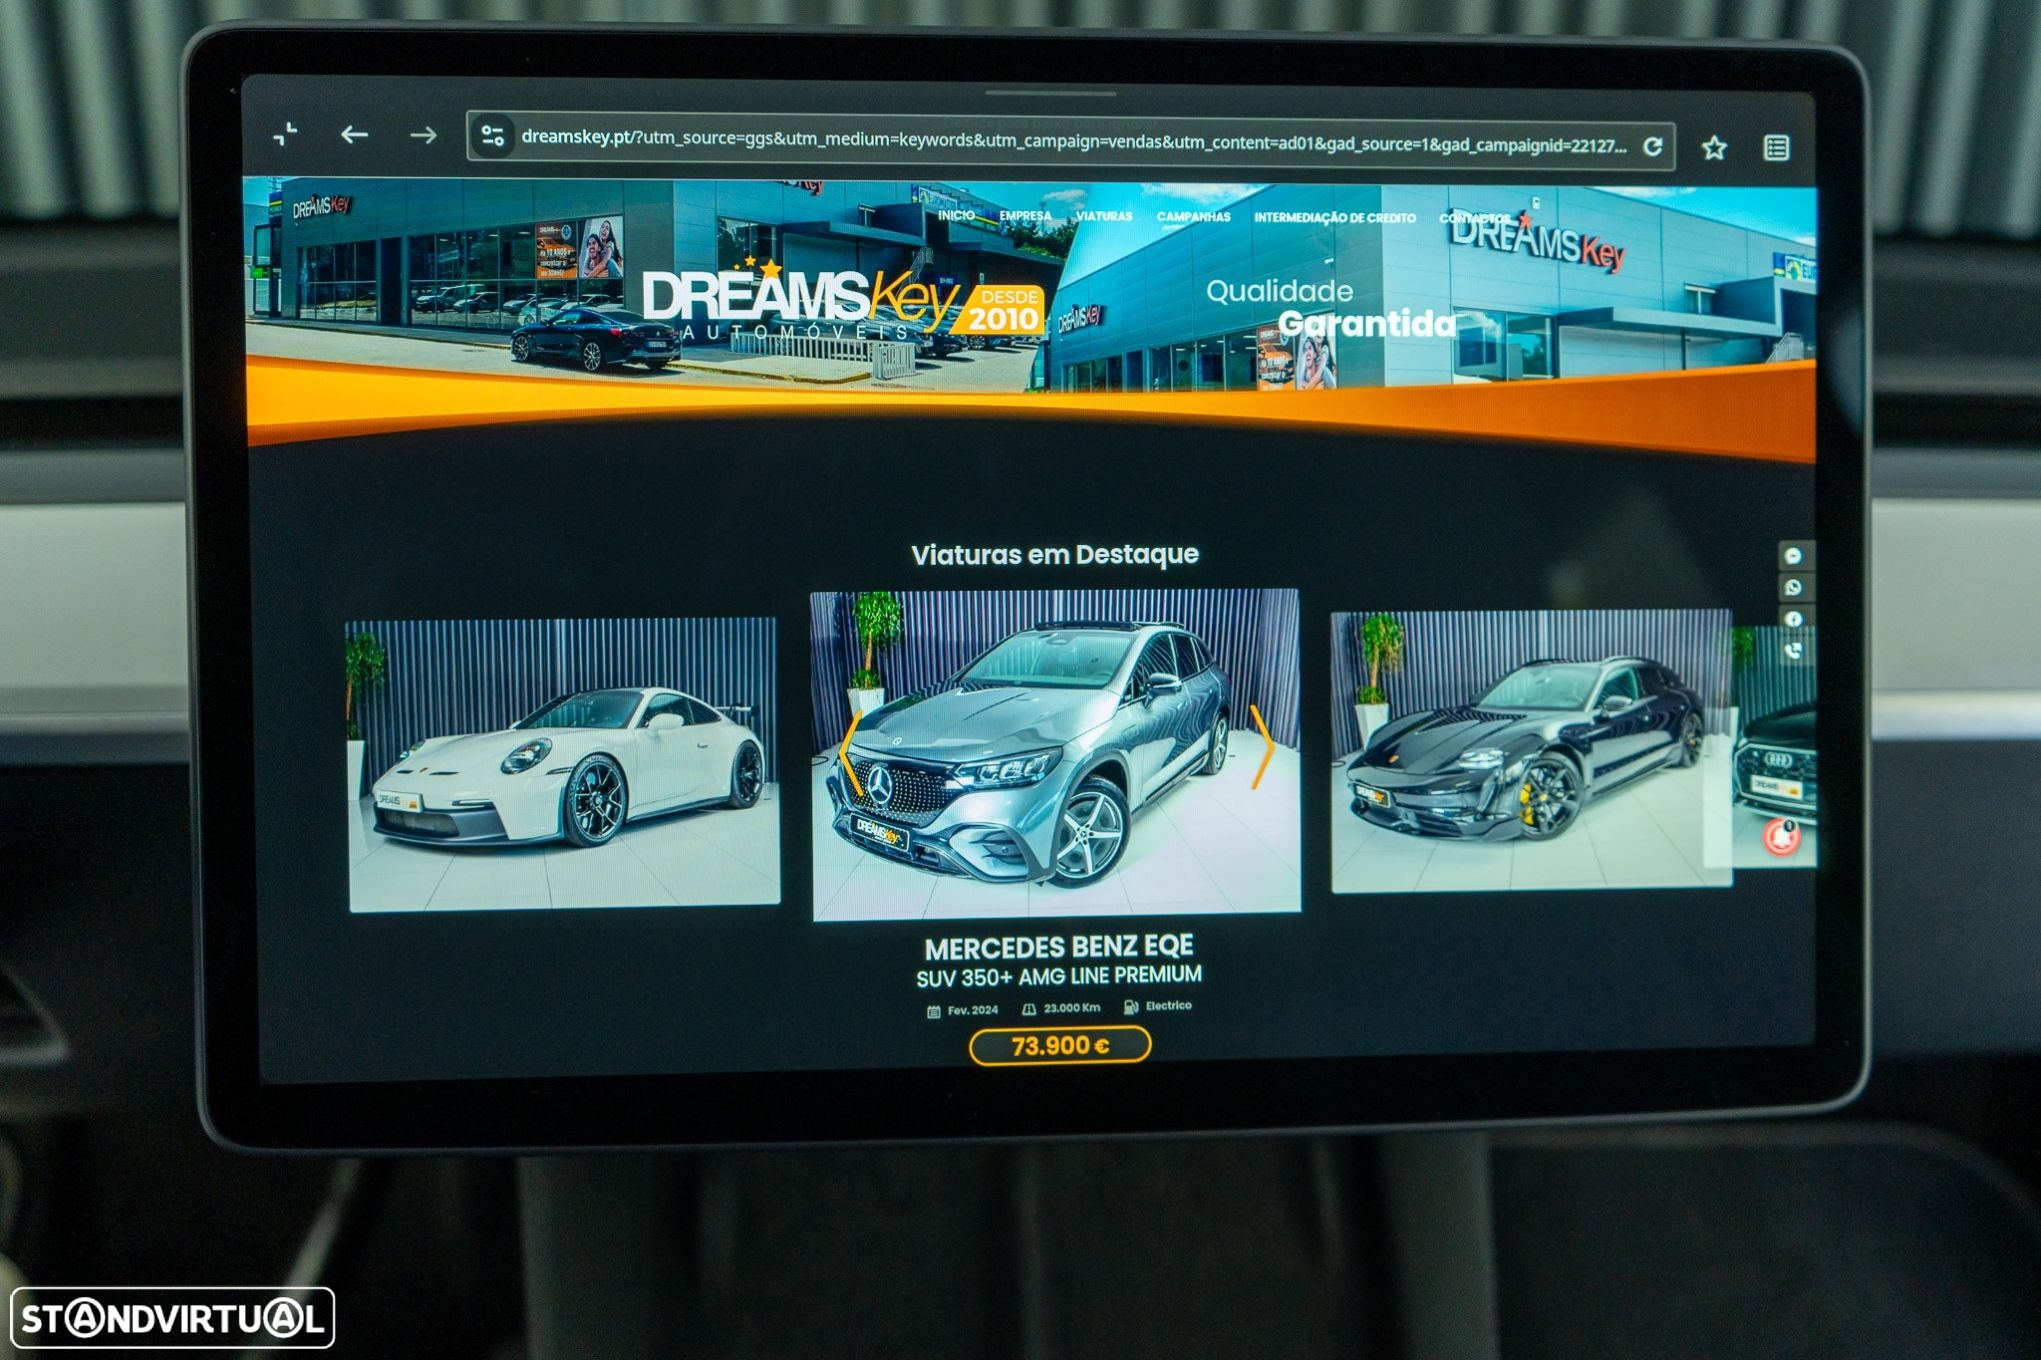Click the Messenger chat side icon
The image size is (2041, 1360).
pyautogui.click(x=1793, y=556)
